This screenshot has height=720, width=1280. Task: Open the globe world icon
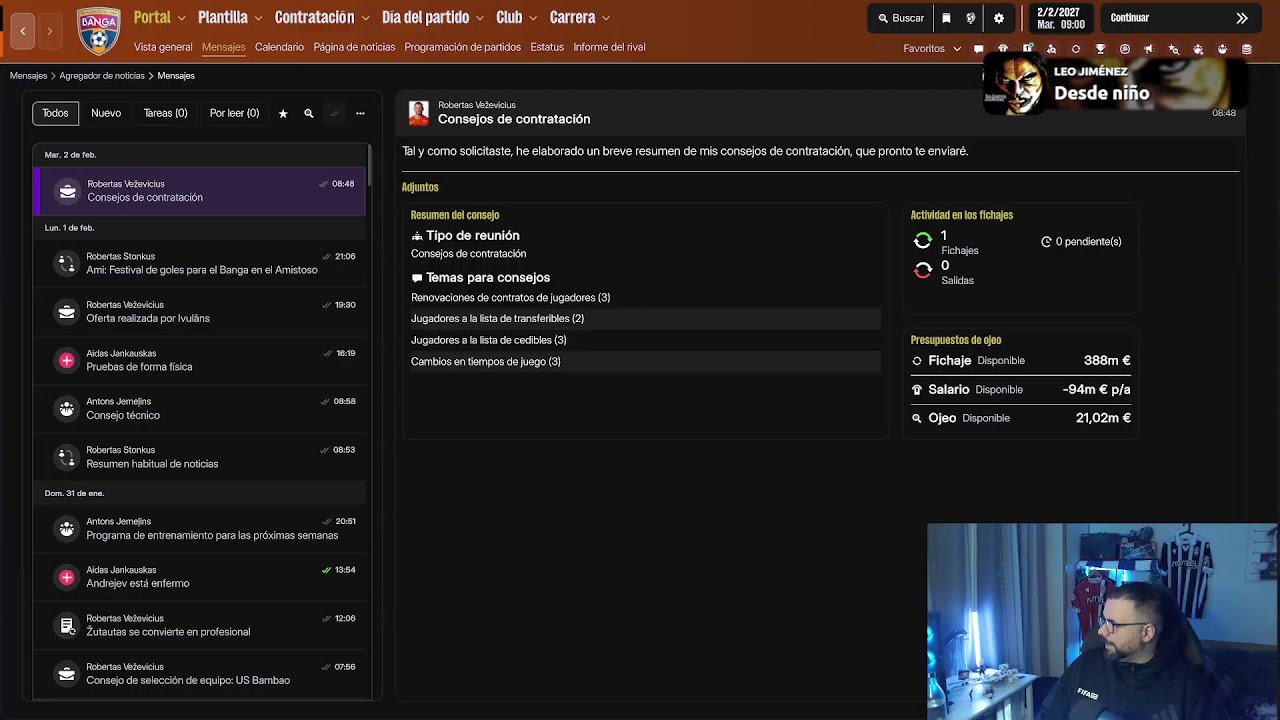coord(971,18)
